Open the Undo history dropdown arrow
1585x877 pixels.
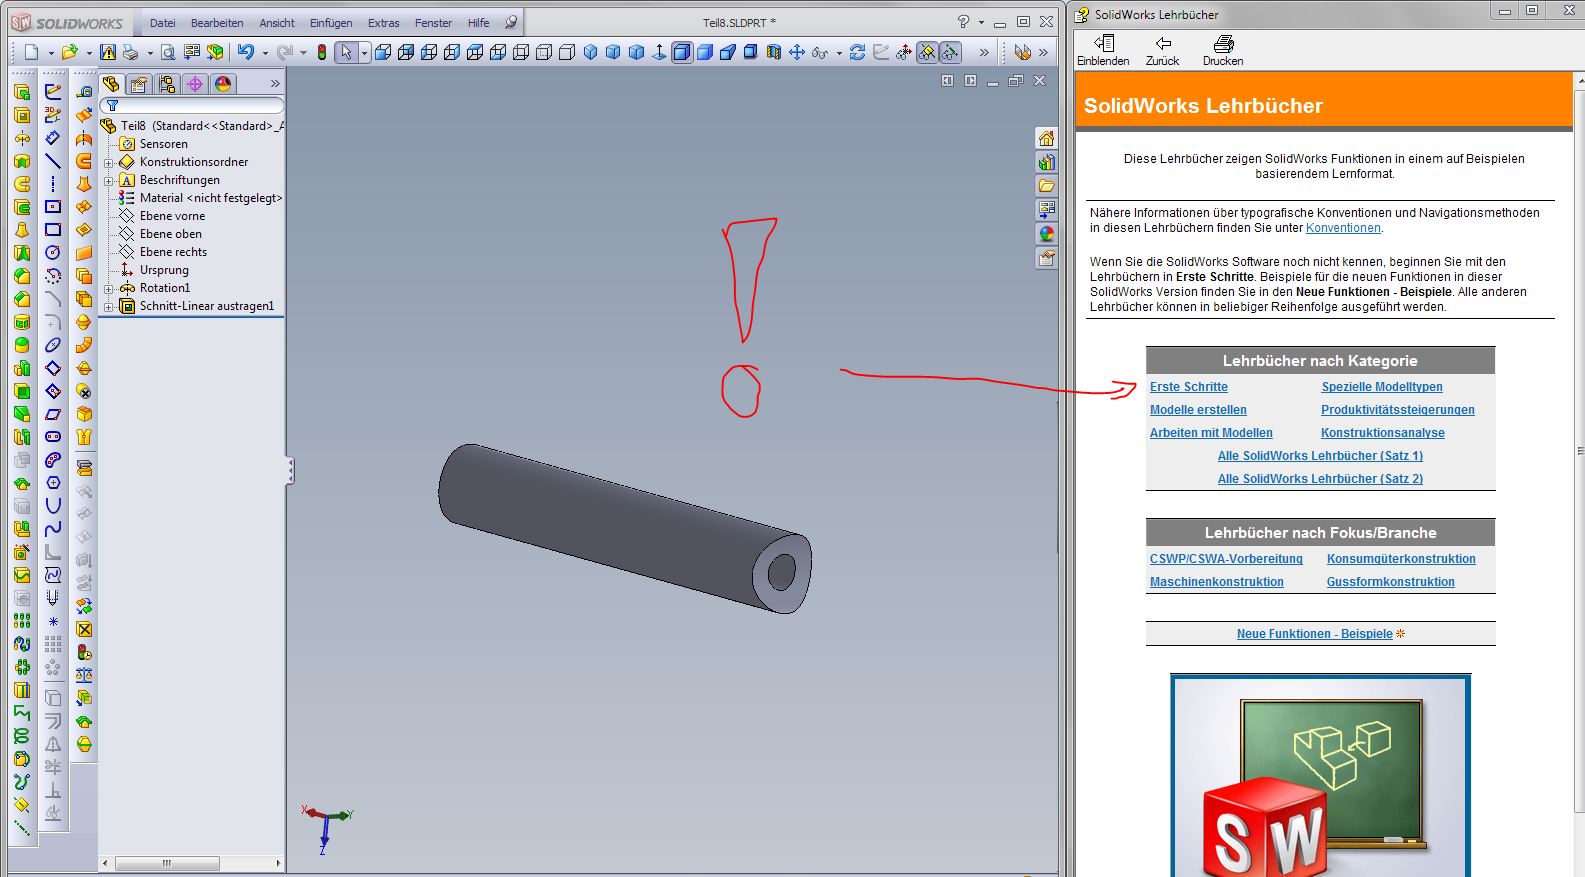tap(265, 53)
